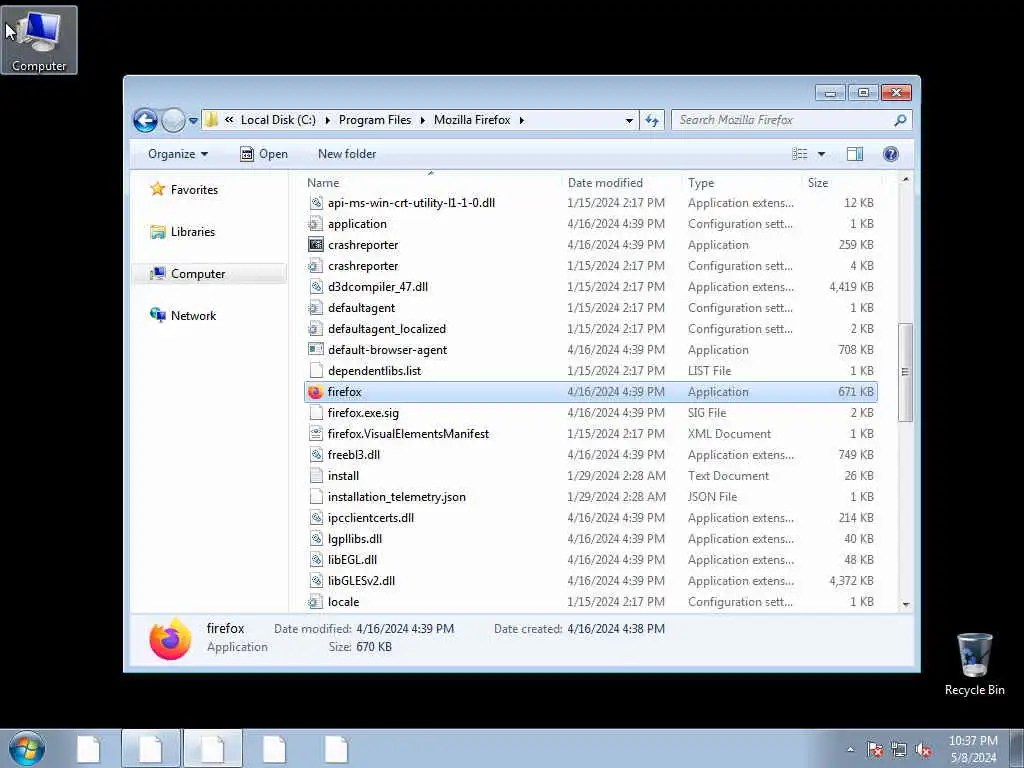The height and width of the screenshot is (768, 1024).
Task: Select ipcclientcerts.dll file icon
Action: tap(315, 518)
